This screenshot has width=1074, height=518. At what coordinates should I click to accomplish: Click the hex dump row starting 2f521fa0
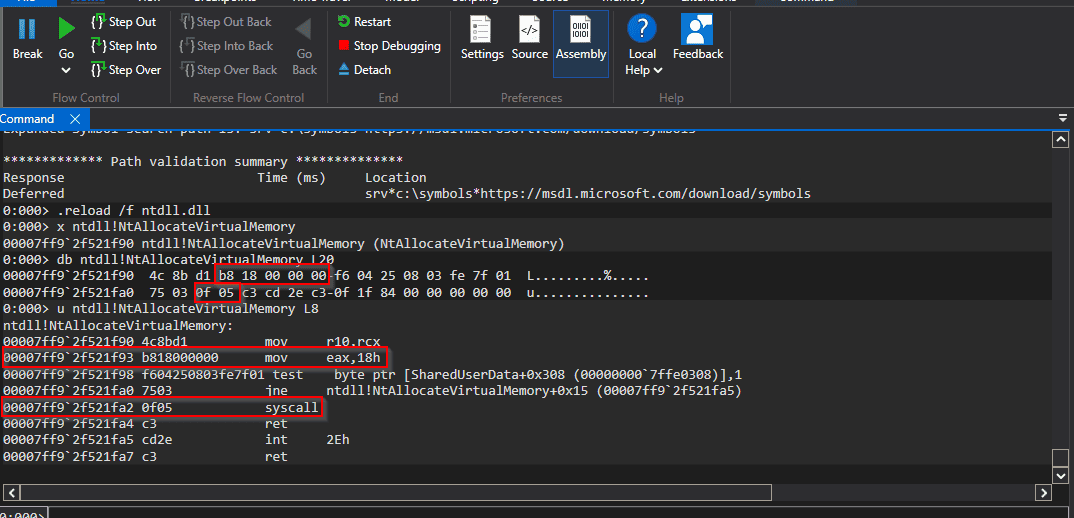click(x=326, y=293)
